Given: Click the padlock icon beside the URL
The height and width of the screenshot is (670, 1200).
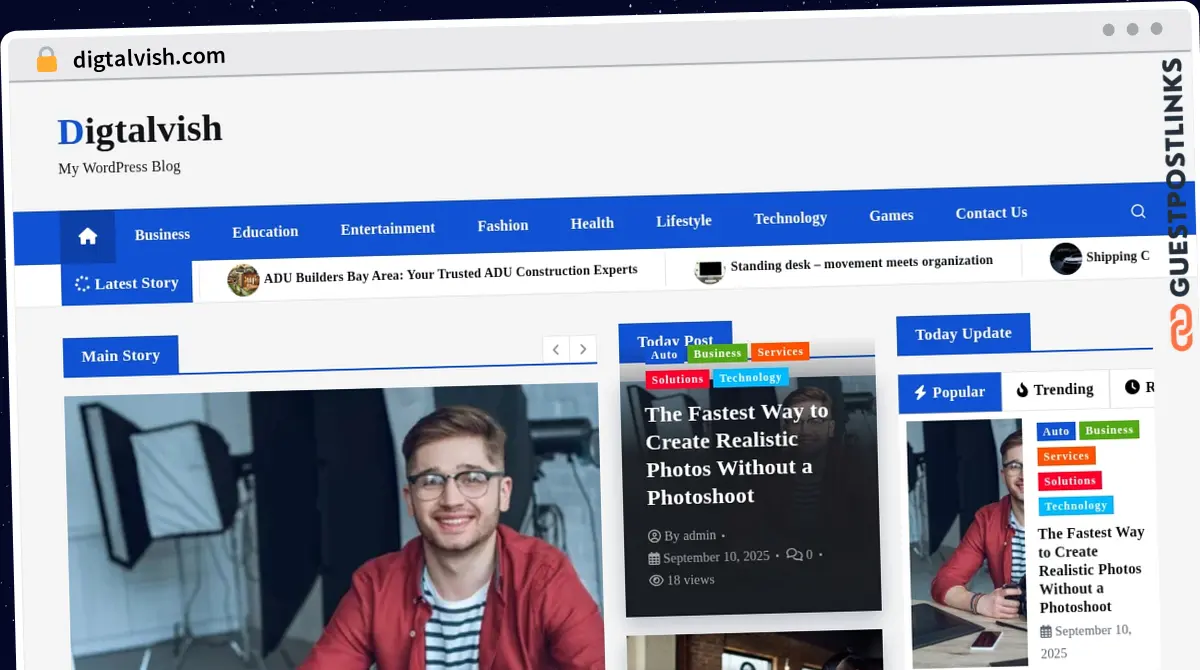Looking at the screenshot, I should (x=47, y=60).
